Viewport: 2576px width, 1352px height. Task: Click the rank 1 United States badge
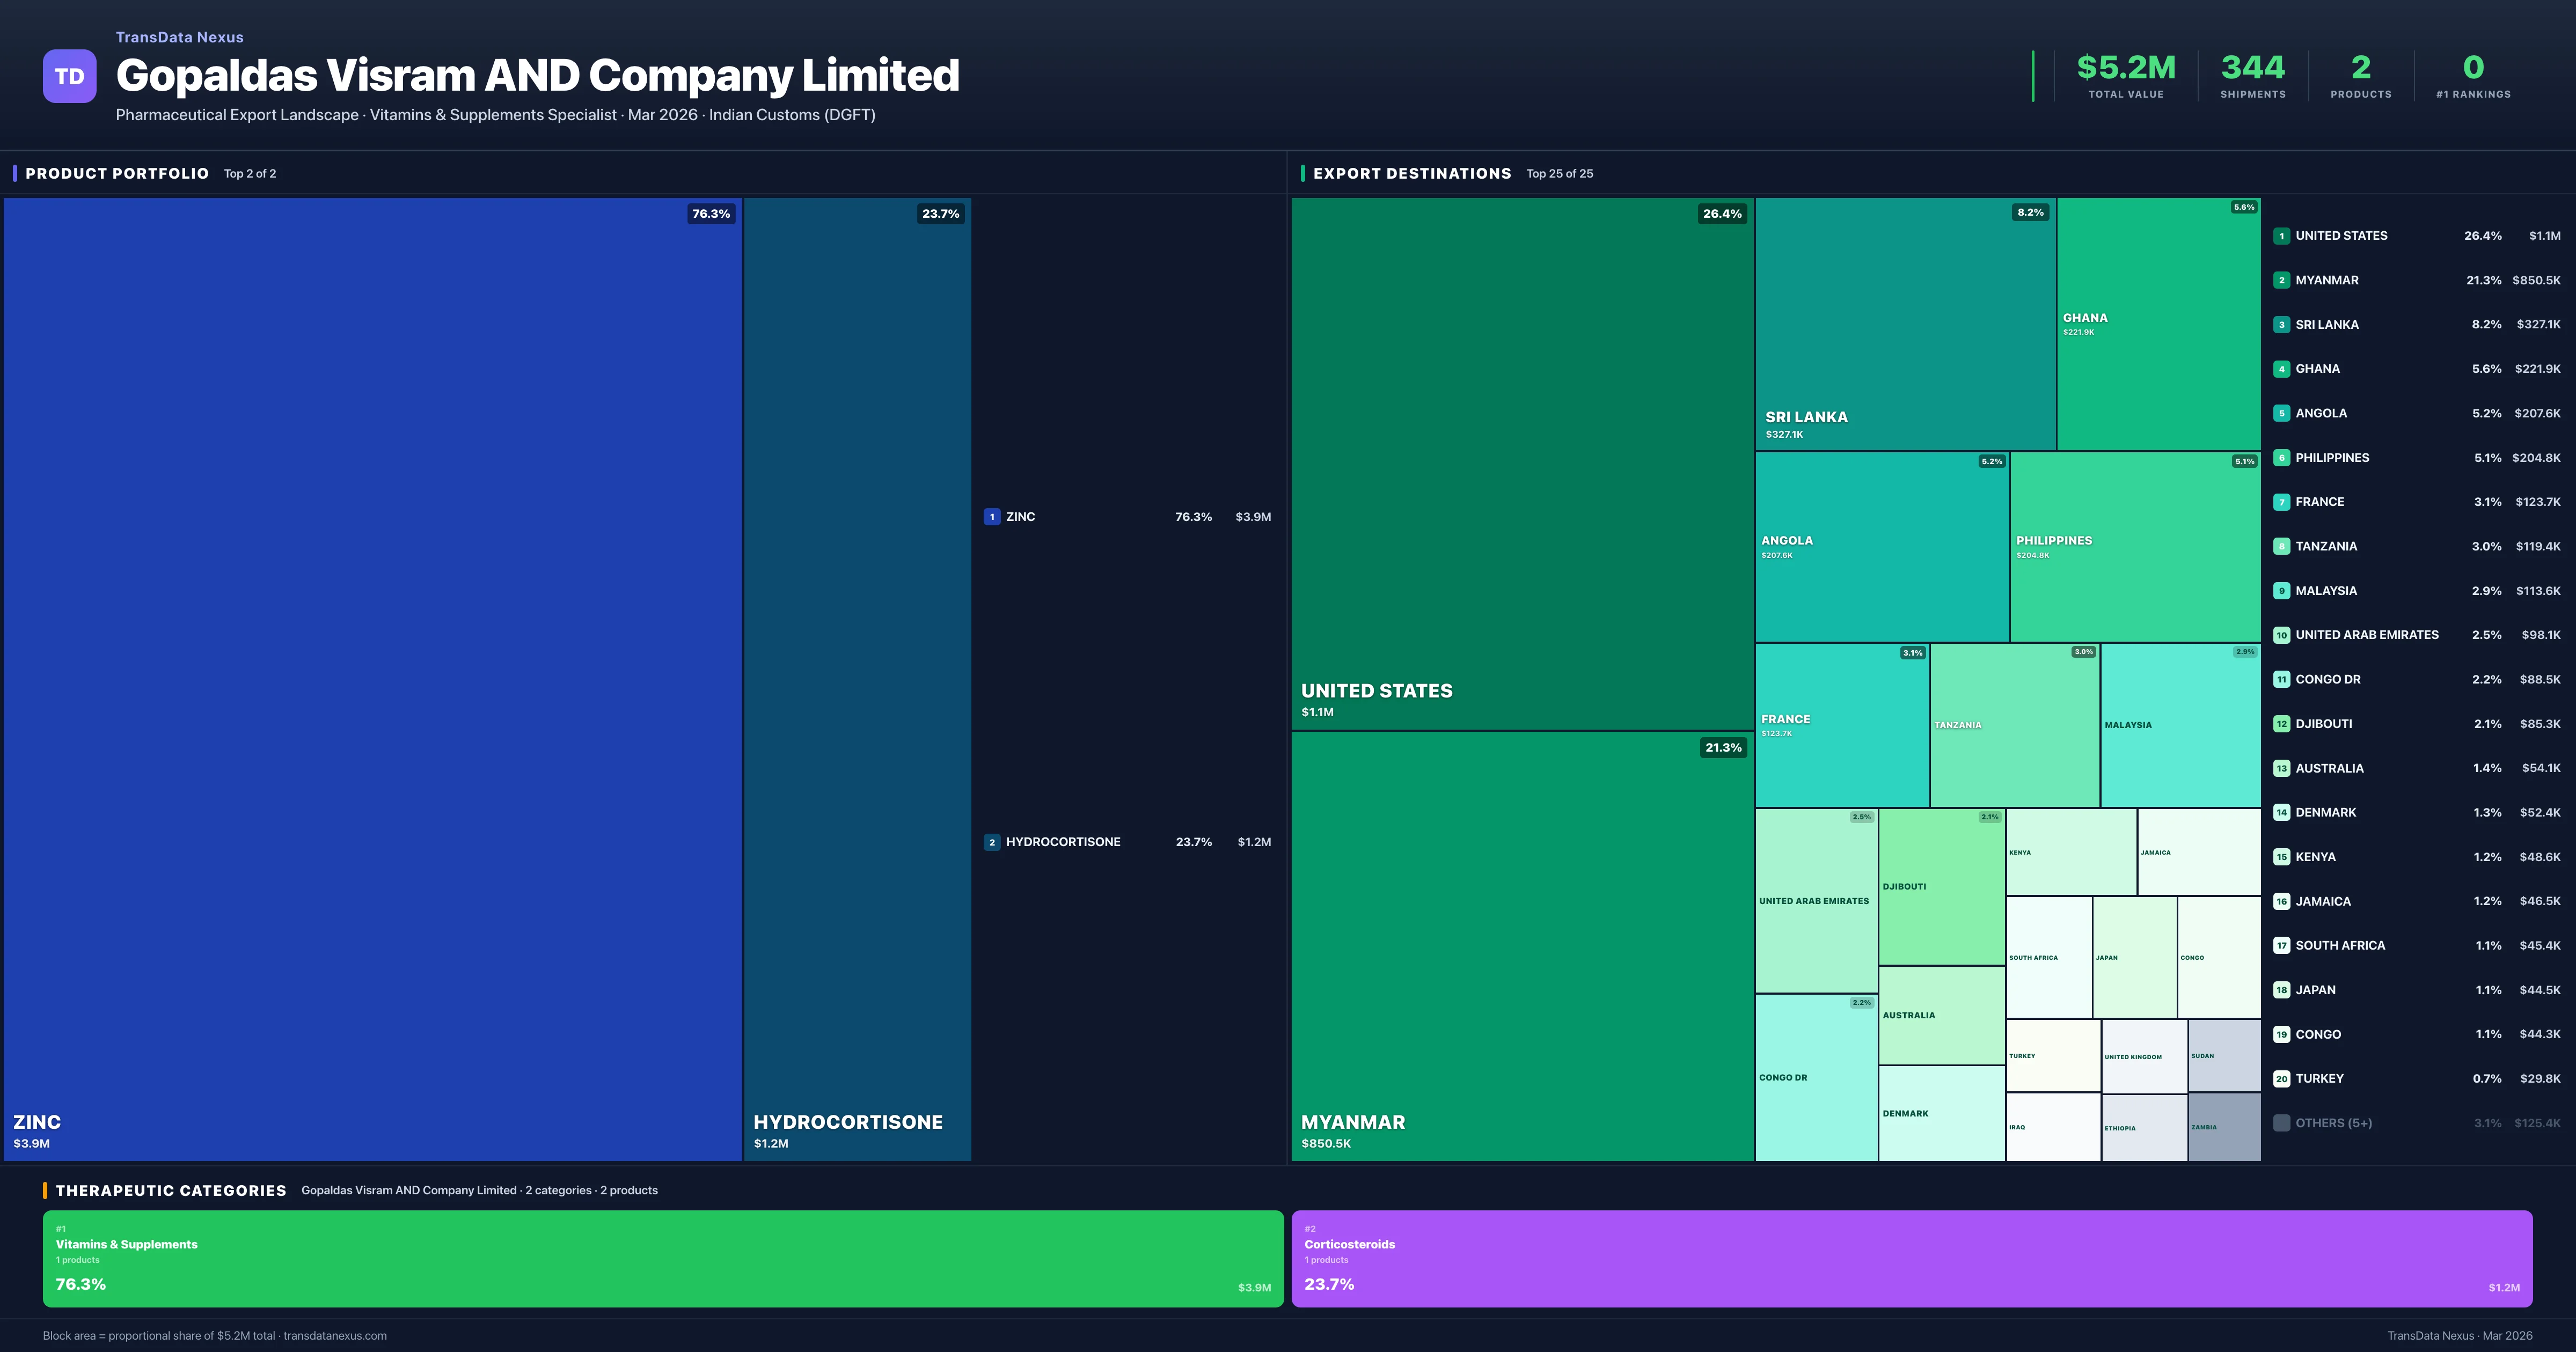[2281, 236]
